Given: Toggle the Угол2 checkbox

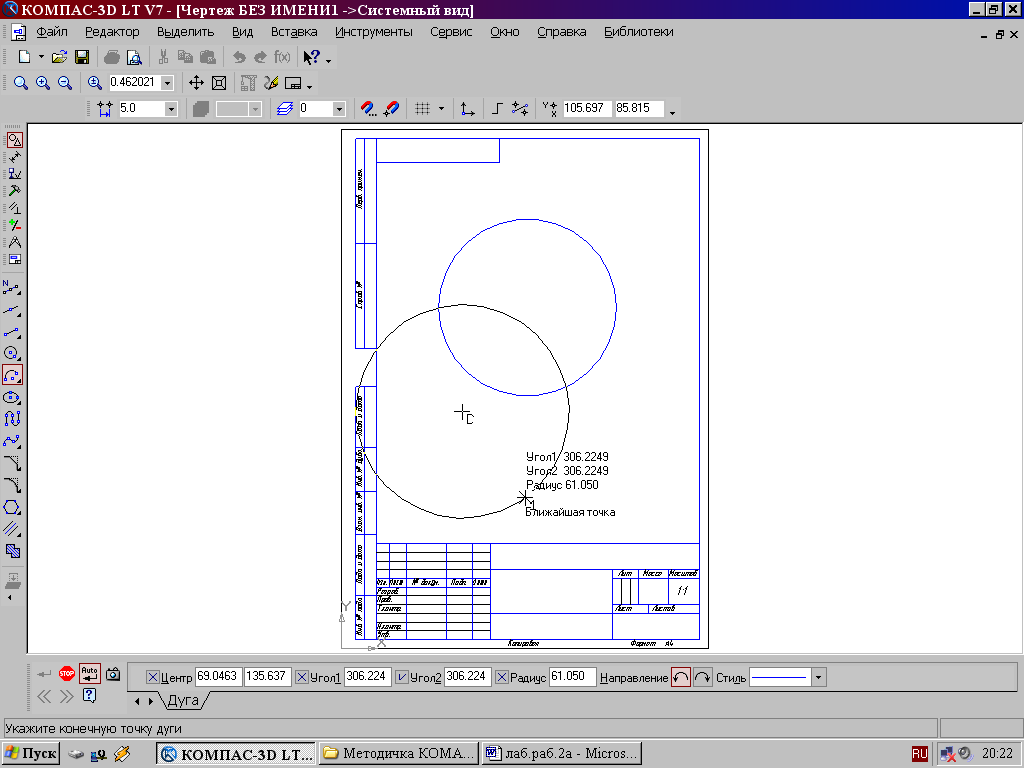Looking at the screenshot, I should pos(402,677).
